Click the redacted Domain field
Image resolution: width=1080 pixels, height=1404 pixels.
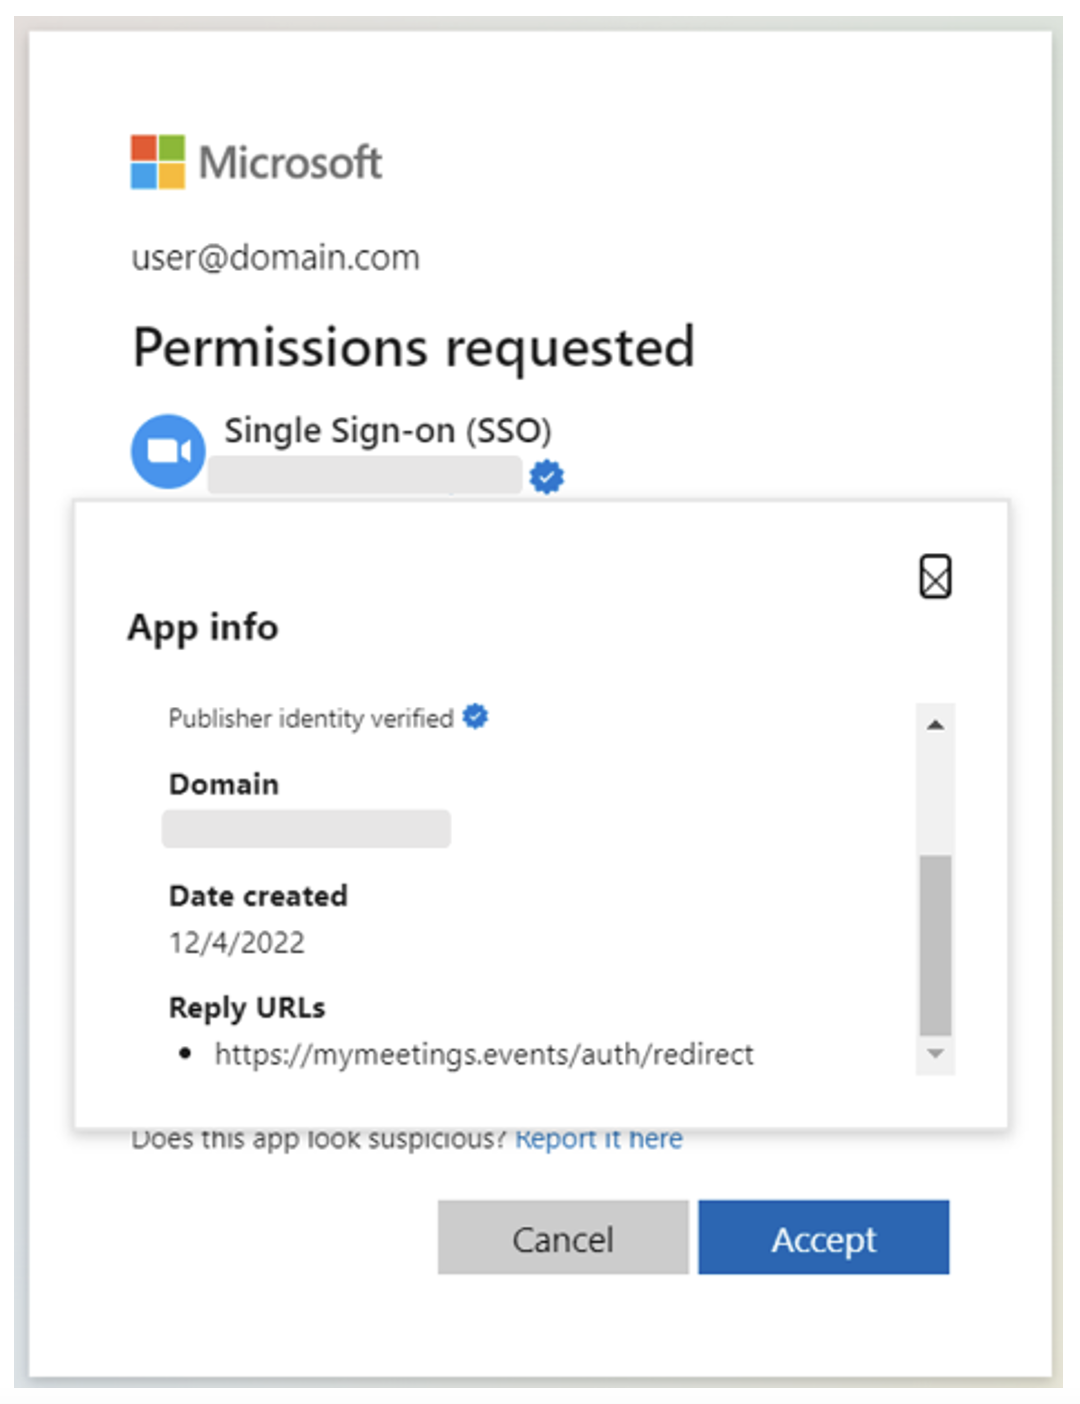[305, 828]
